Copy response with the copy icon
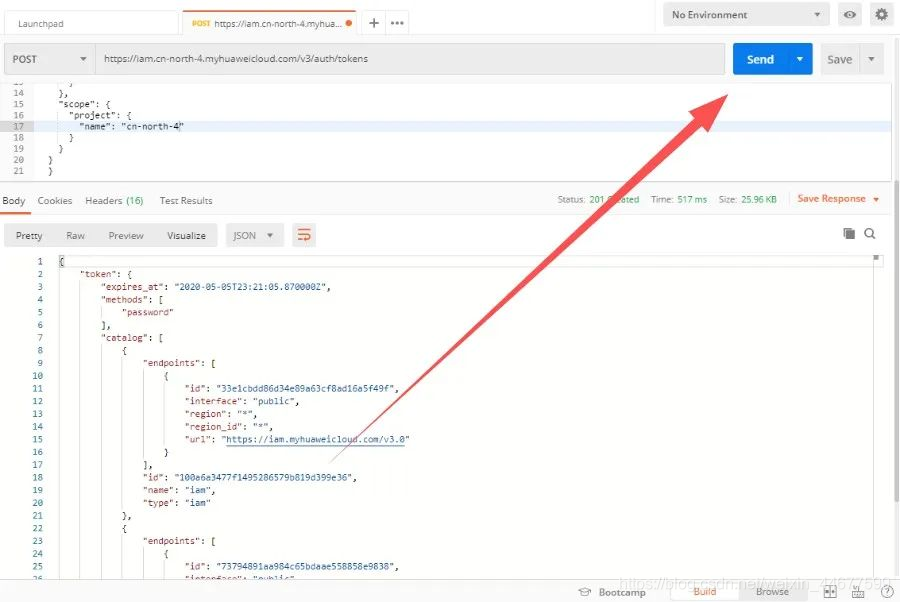 (848, 233)
